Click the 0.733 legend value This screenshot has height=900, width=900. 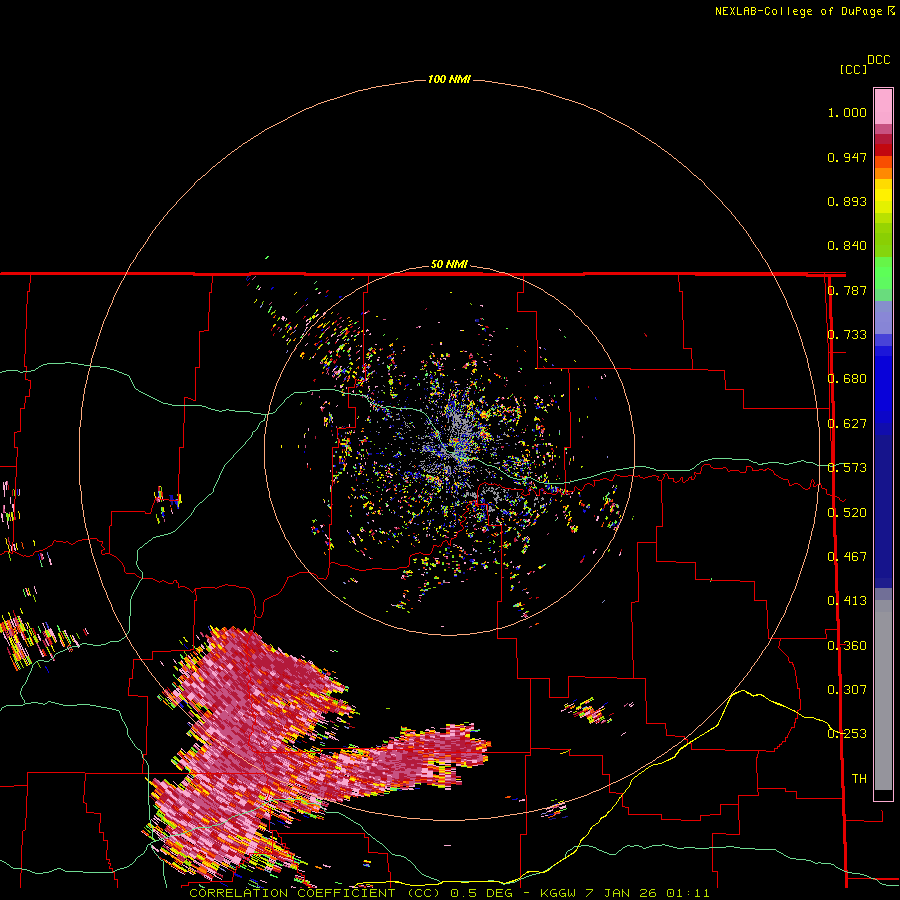click(847, 335)
